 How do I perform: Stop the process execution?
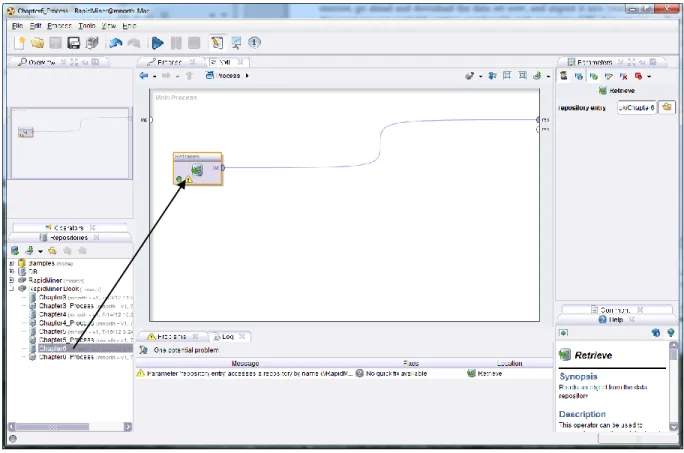194,43
